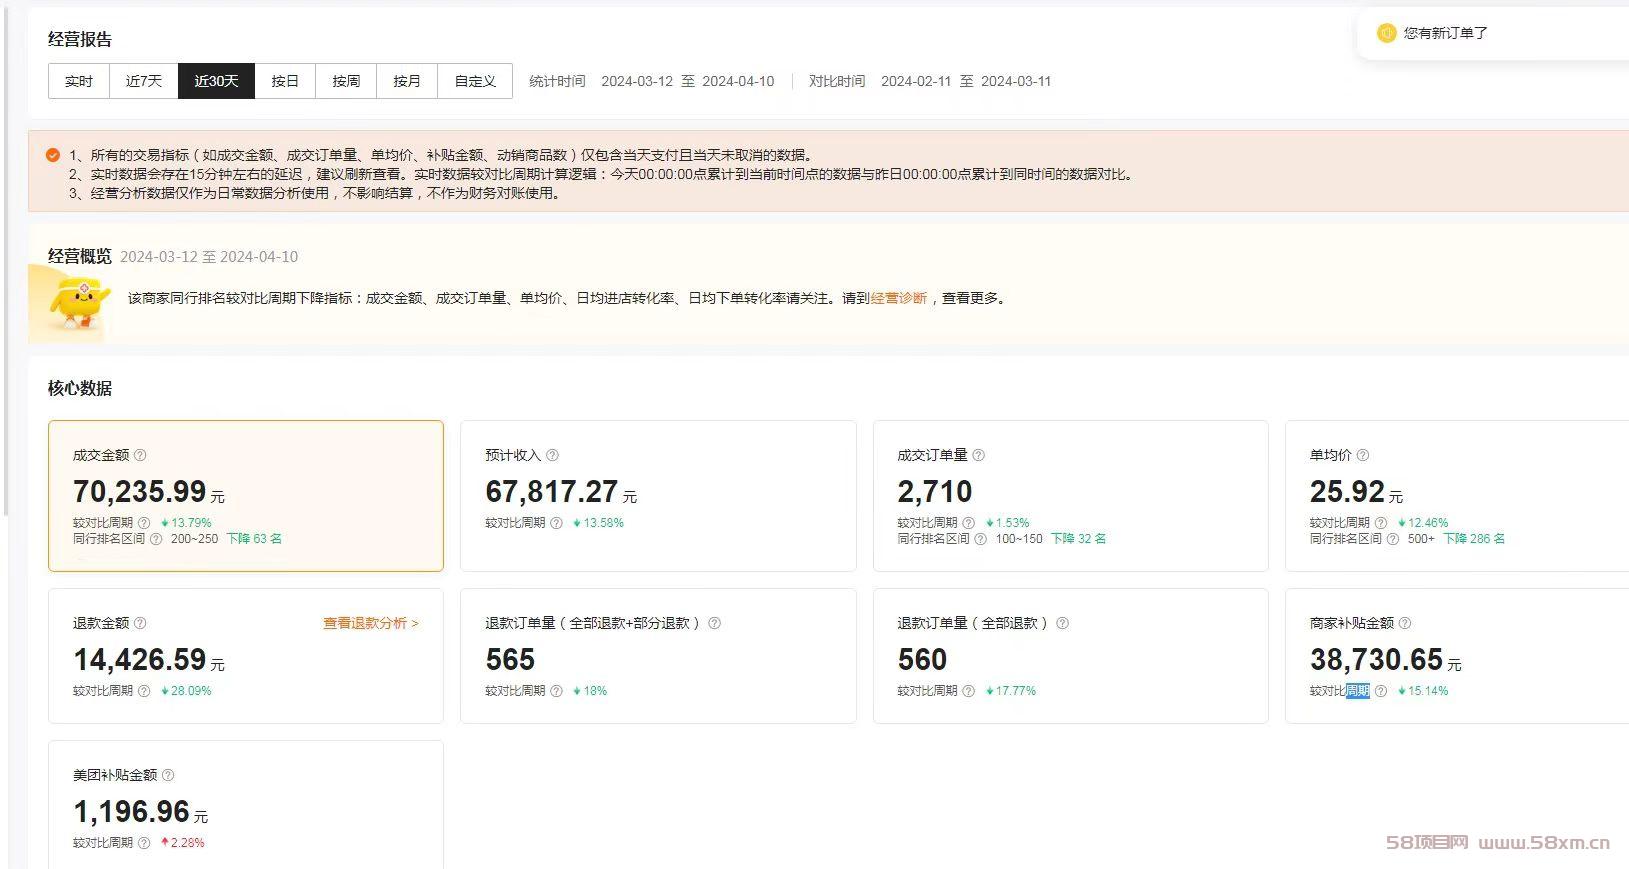This screenshot has height=869, width=1629.
Task: Click help icon beside 退款订单量（全部退款+部分退款）
Action: (714, 623)
